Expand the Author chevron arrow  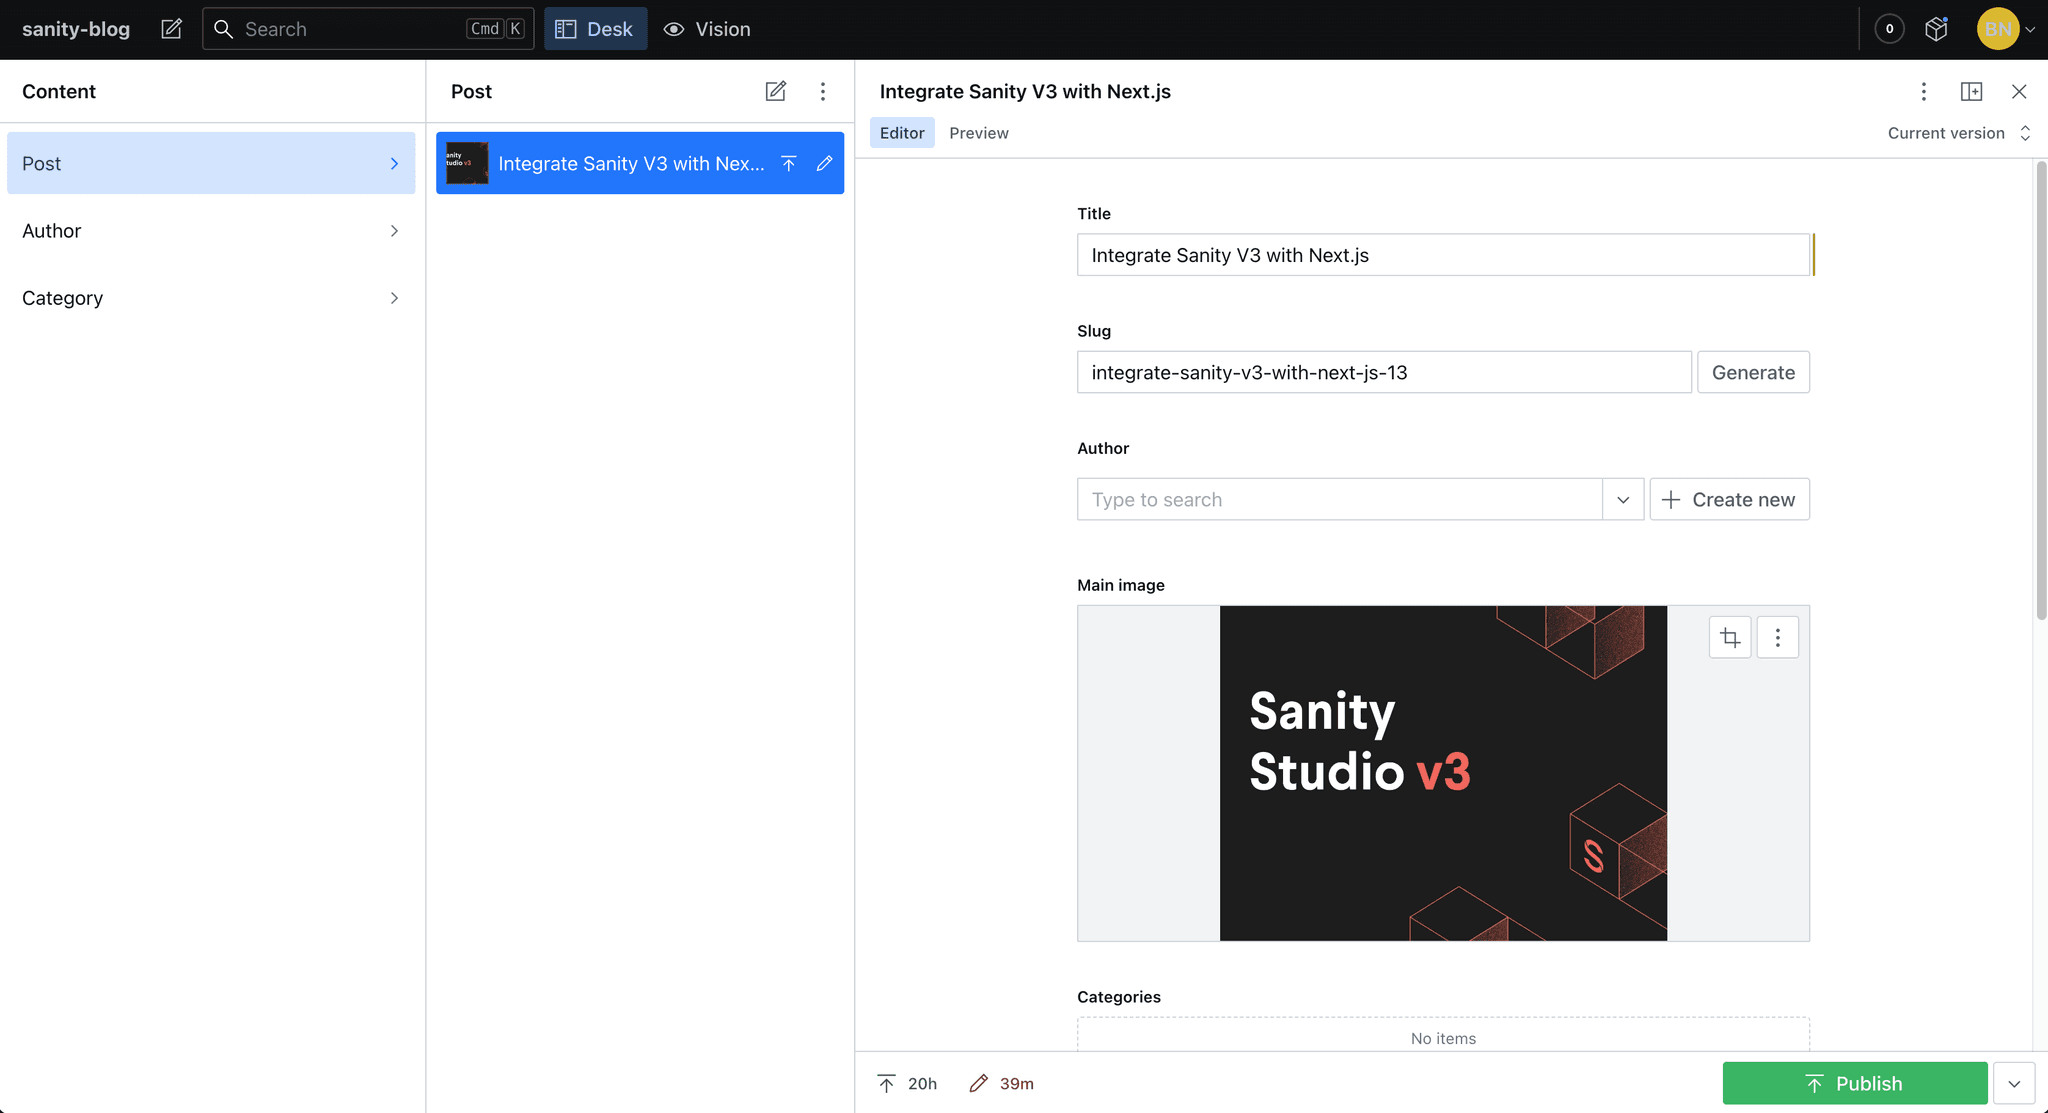point(394,230)
